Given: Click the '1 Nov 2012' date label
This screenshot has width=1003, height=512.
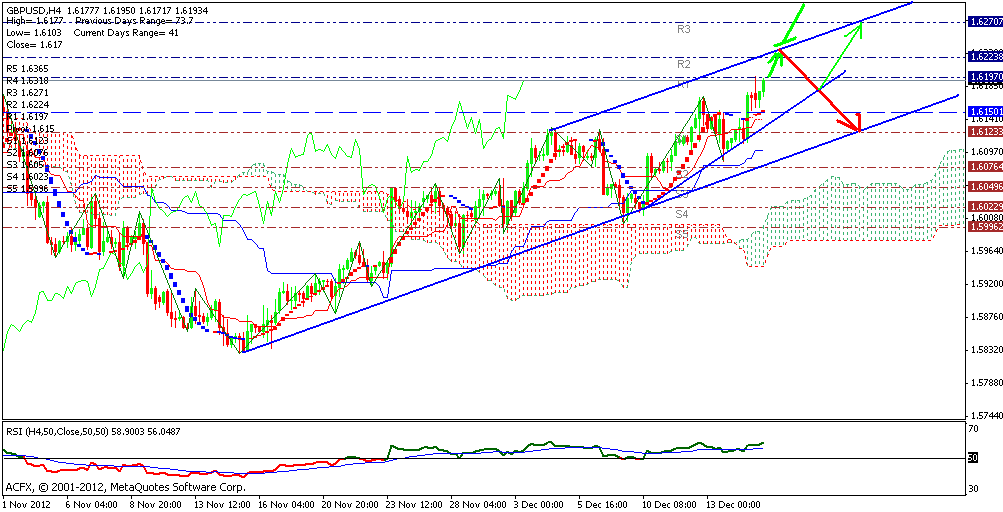Looking at the screenshot, I should (x=29, y=506).
